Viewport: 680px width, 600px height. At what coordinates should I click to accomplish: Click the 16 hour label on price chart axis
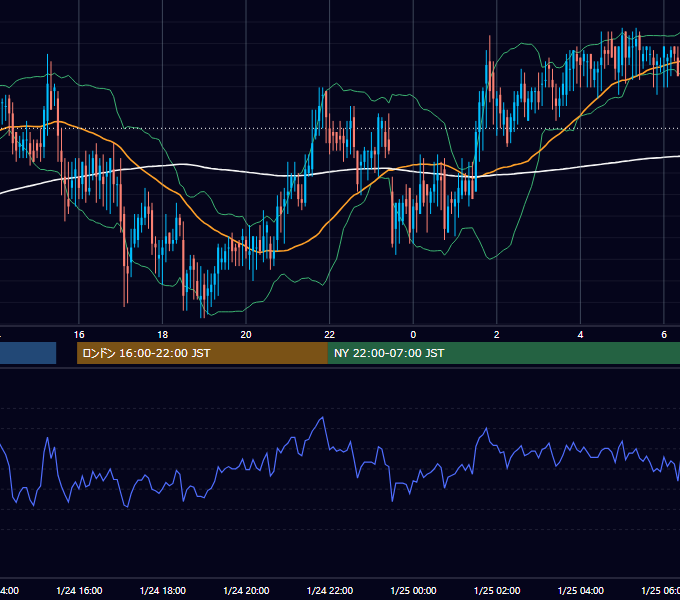point(79,335)
